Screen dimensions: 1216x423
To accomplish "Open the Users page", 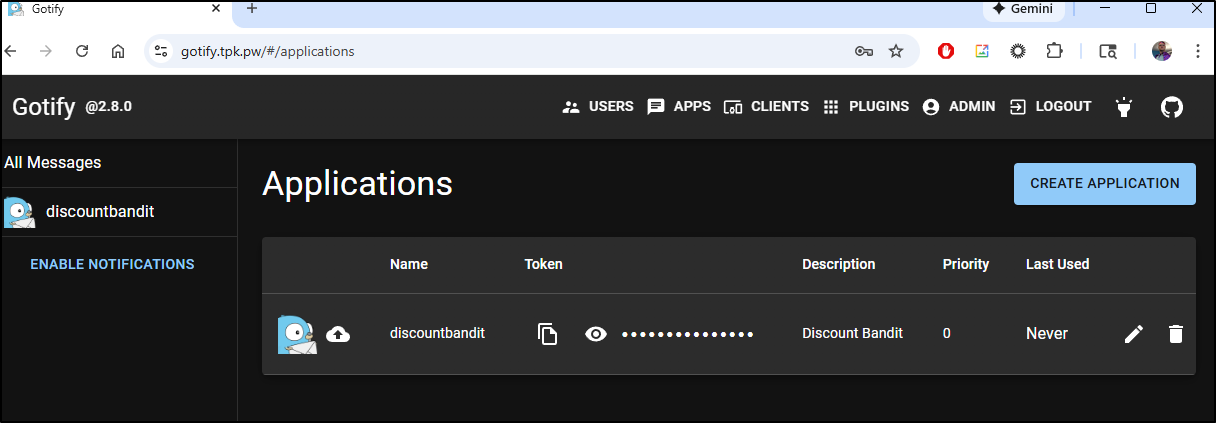I will [598, 107].
